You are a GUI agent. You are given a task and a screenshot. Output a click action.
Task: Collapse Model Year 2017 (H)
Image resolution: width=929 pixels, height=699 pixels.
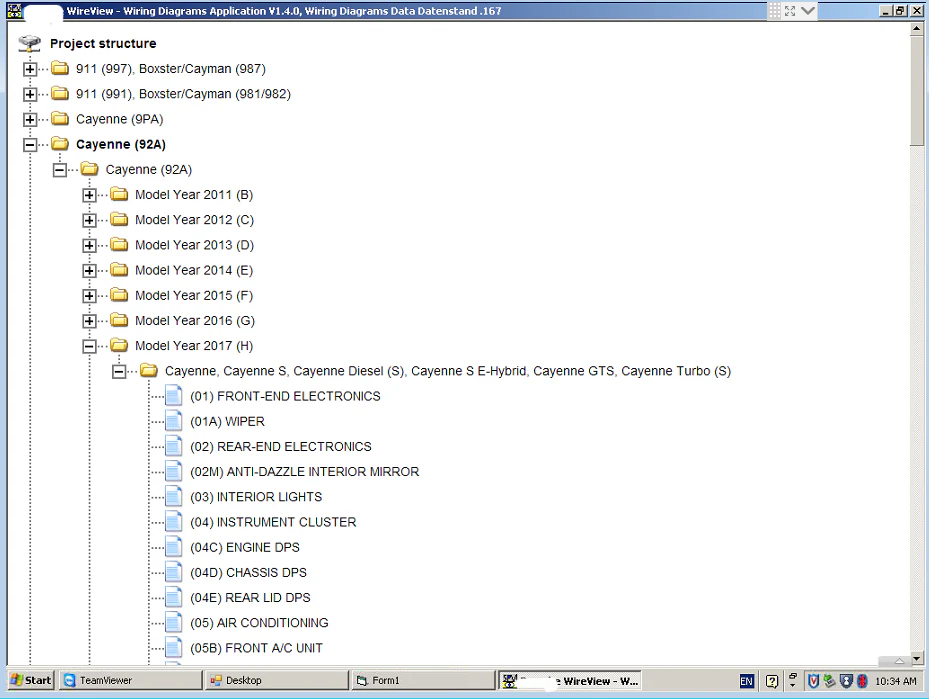coord(89,346)
